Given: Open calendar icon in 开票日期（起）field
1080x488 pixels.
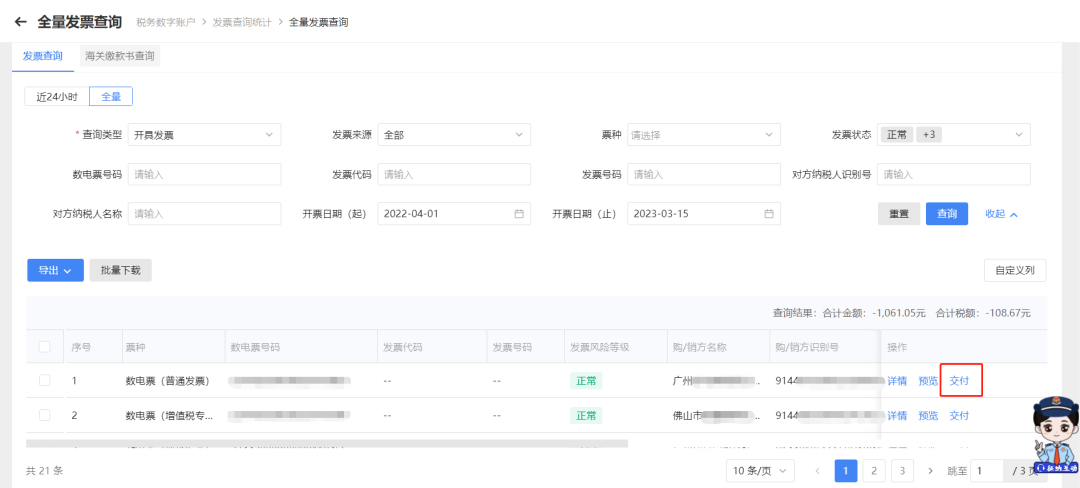Looking at the screenshot, I should (519, 213).
